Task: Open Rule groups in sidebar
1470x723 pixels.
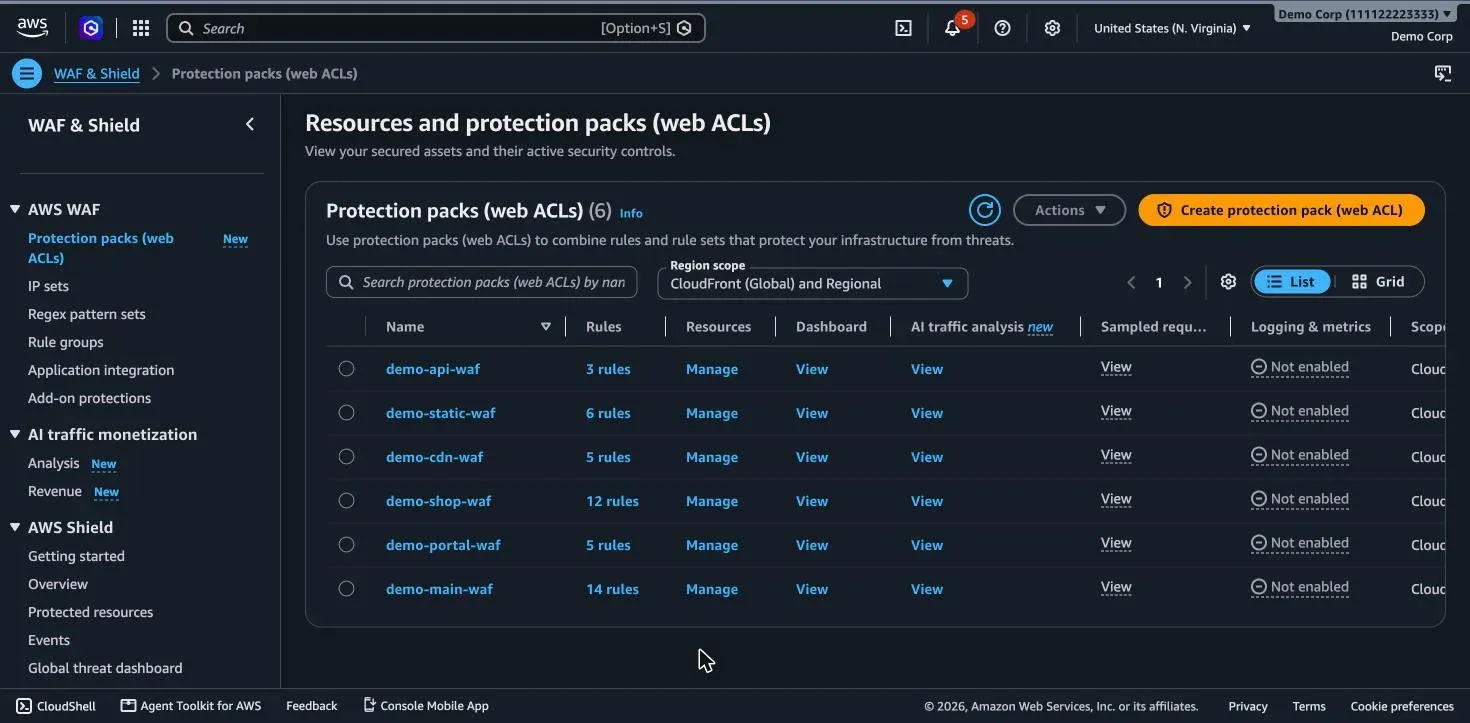Action: point(66,342)
